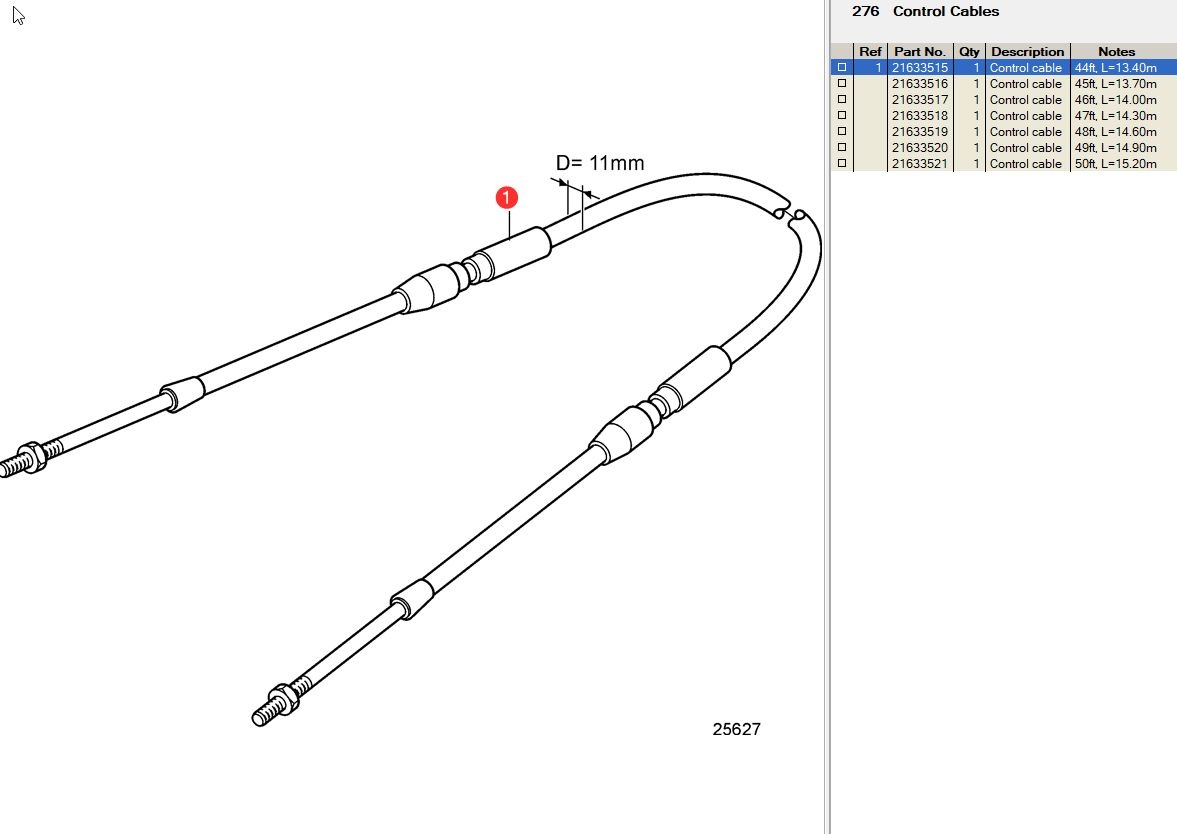Click the Notes column header
Screen dimensions: 1177x834
[x=1117, y=51]
